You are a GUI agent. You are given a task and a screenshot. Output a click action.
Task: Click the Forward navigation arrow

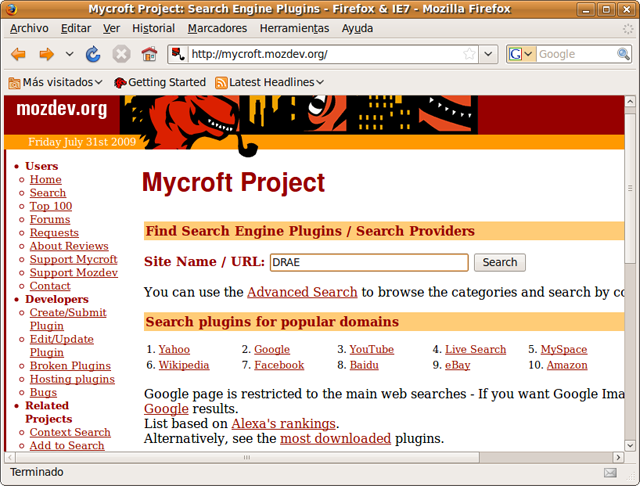click(46, 54)
